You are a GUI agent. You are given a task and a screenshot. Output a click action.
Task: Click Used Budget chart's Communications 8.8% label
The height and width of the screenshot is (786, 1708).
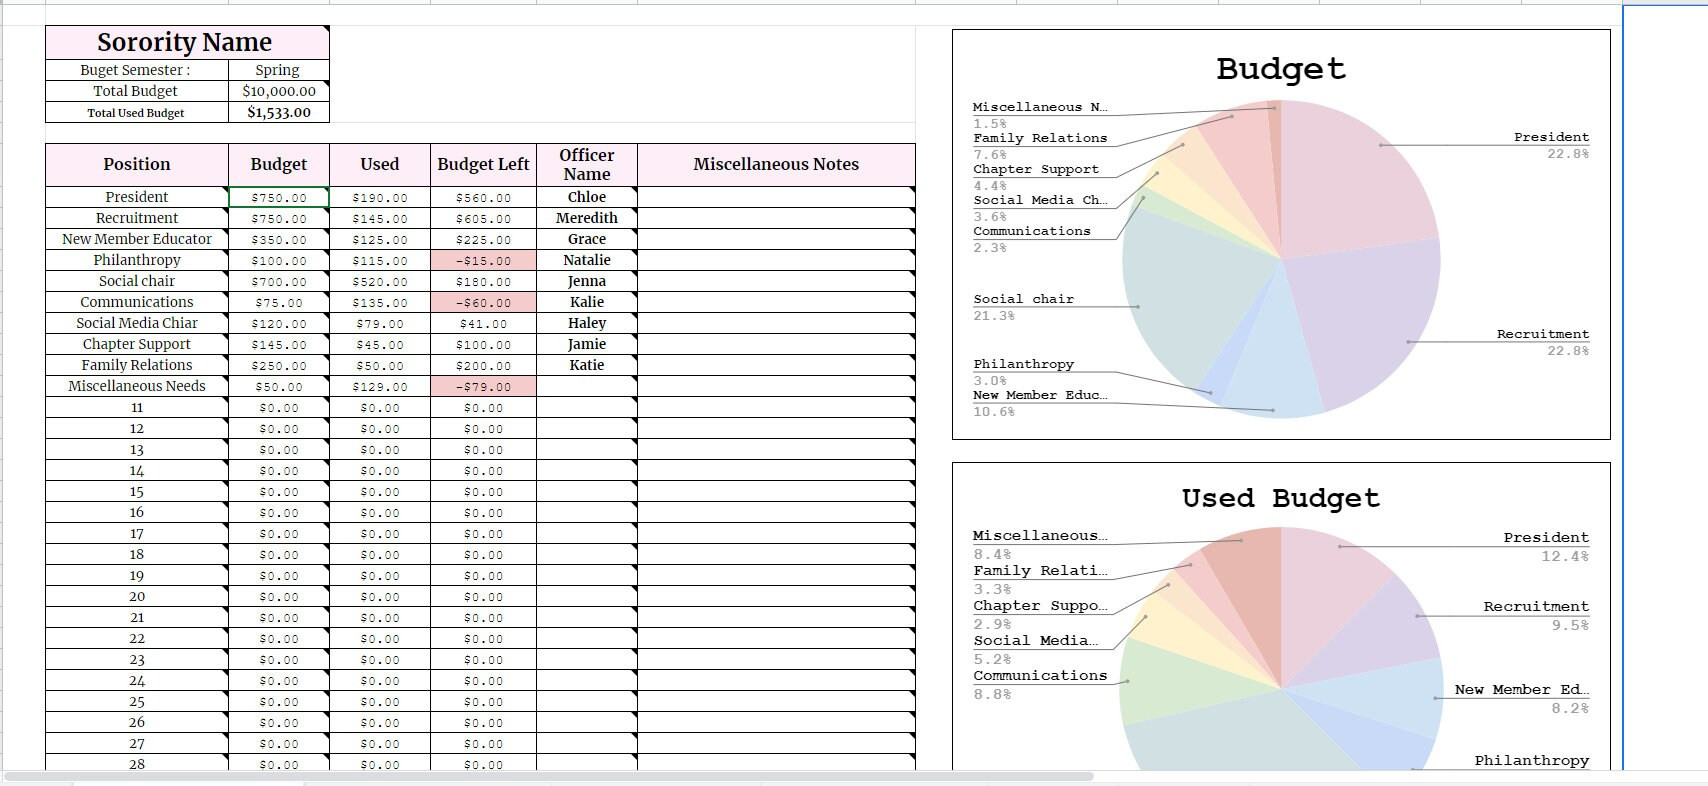(x=1040, y=684)
